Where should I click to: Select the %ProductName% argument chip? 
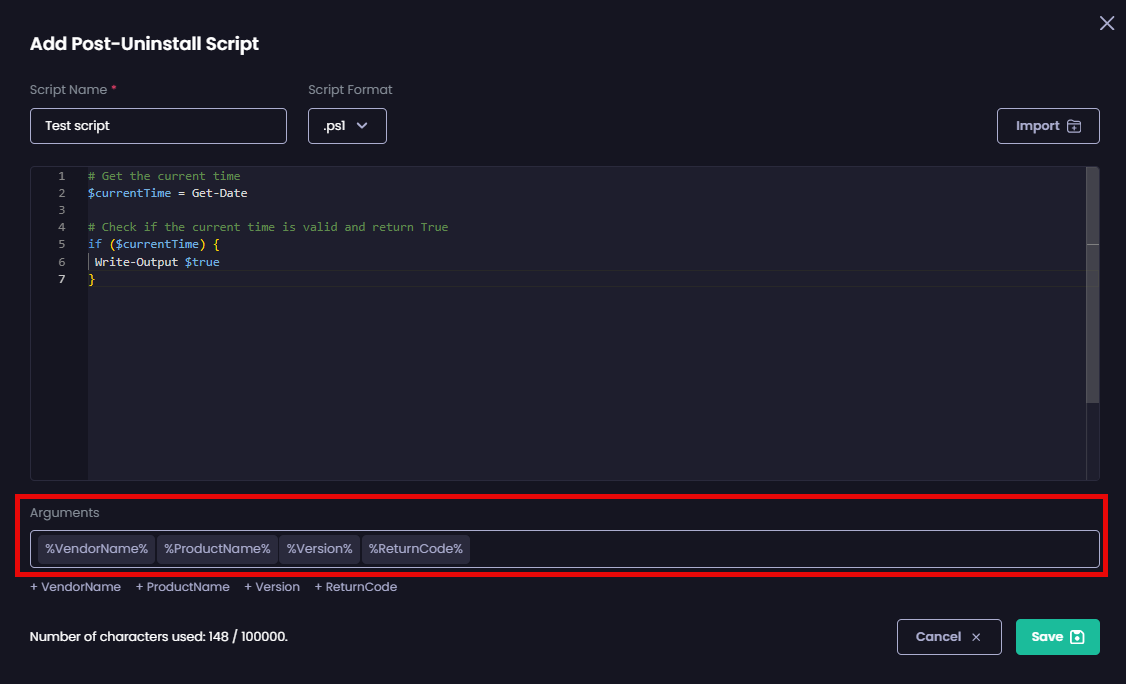pos(217,548)
